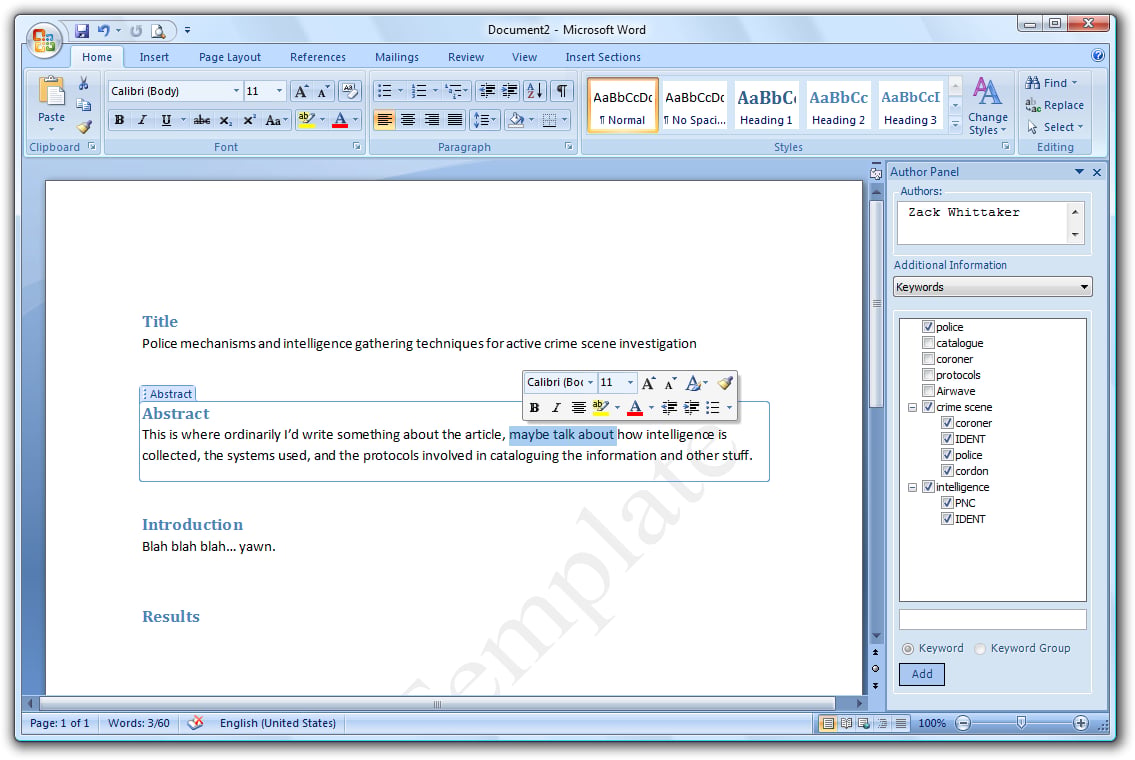Open the Change Styles menu

click(x=987, y=106)
